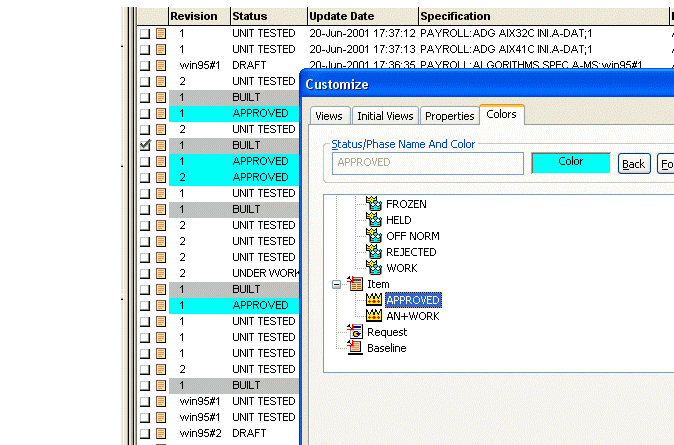Click the Baseline node icon
This screenshot has height=445, width=674.
pos(354,348)
